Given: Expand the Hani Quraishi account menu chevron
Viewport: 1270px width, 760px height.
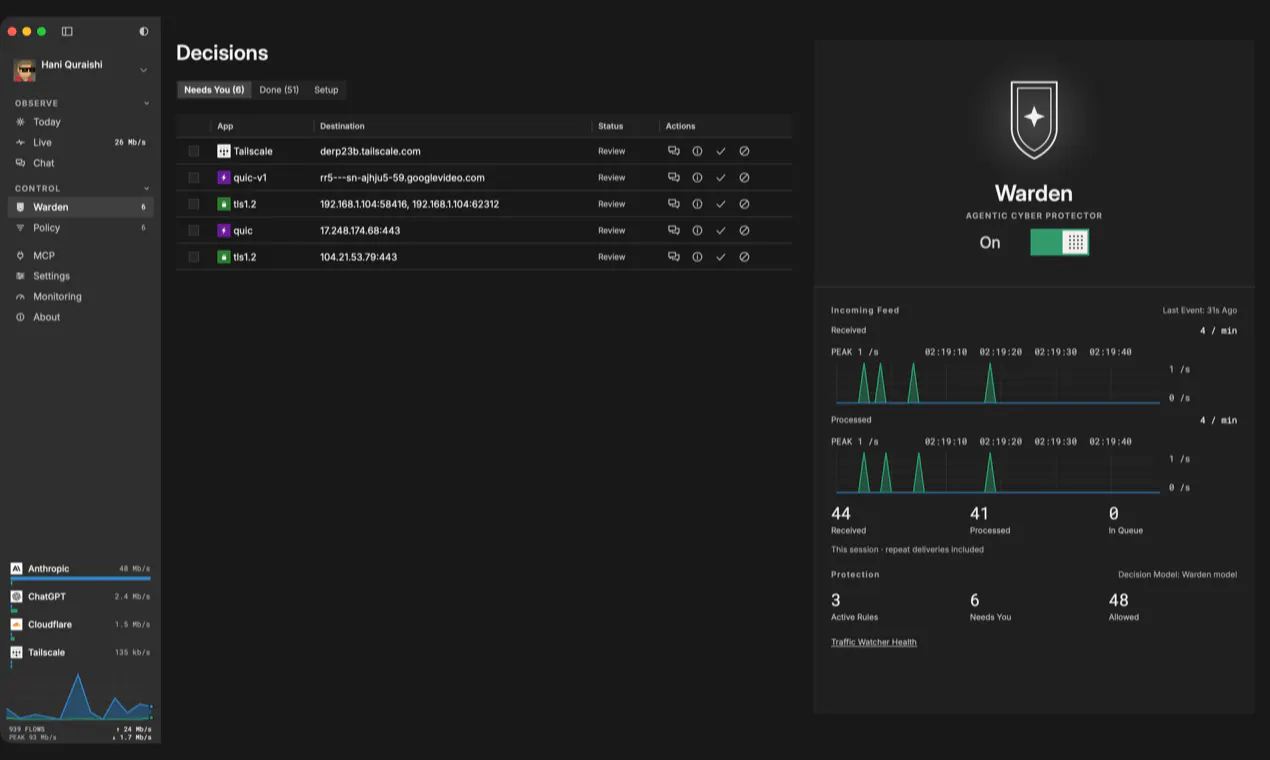Looking at the screenshot, I should click(x=143, y=70).
